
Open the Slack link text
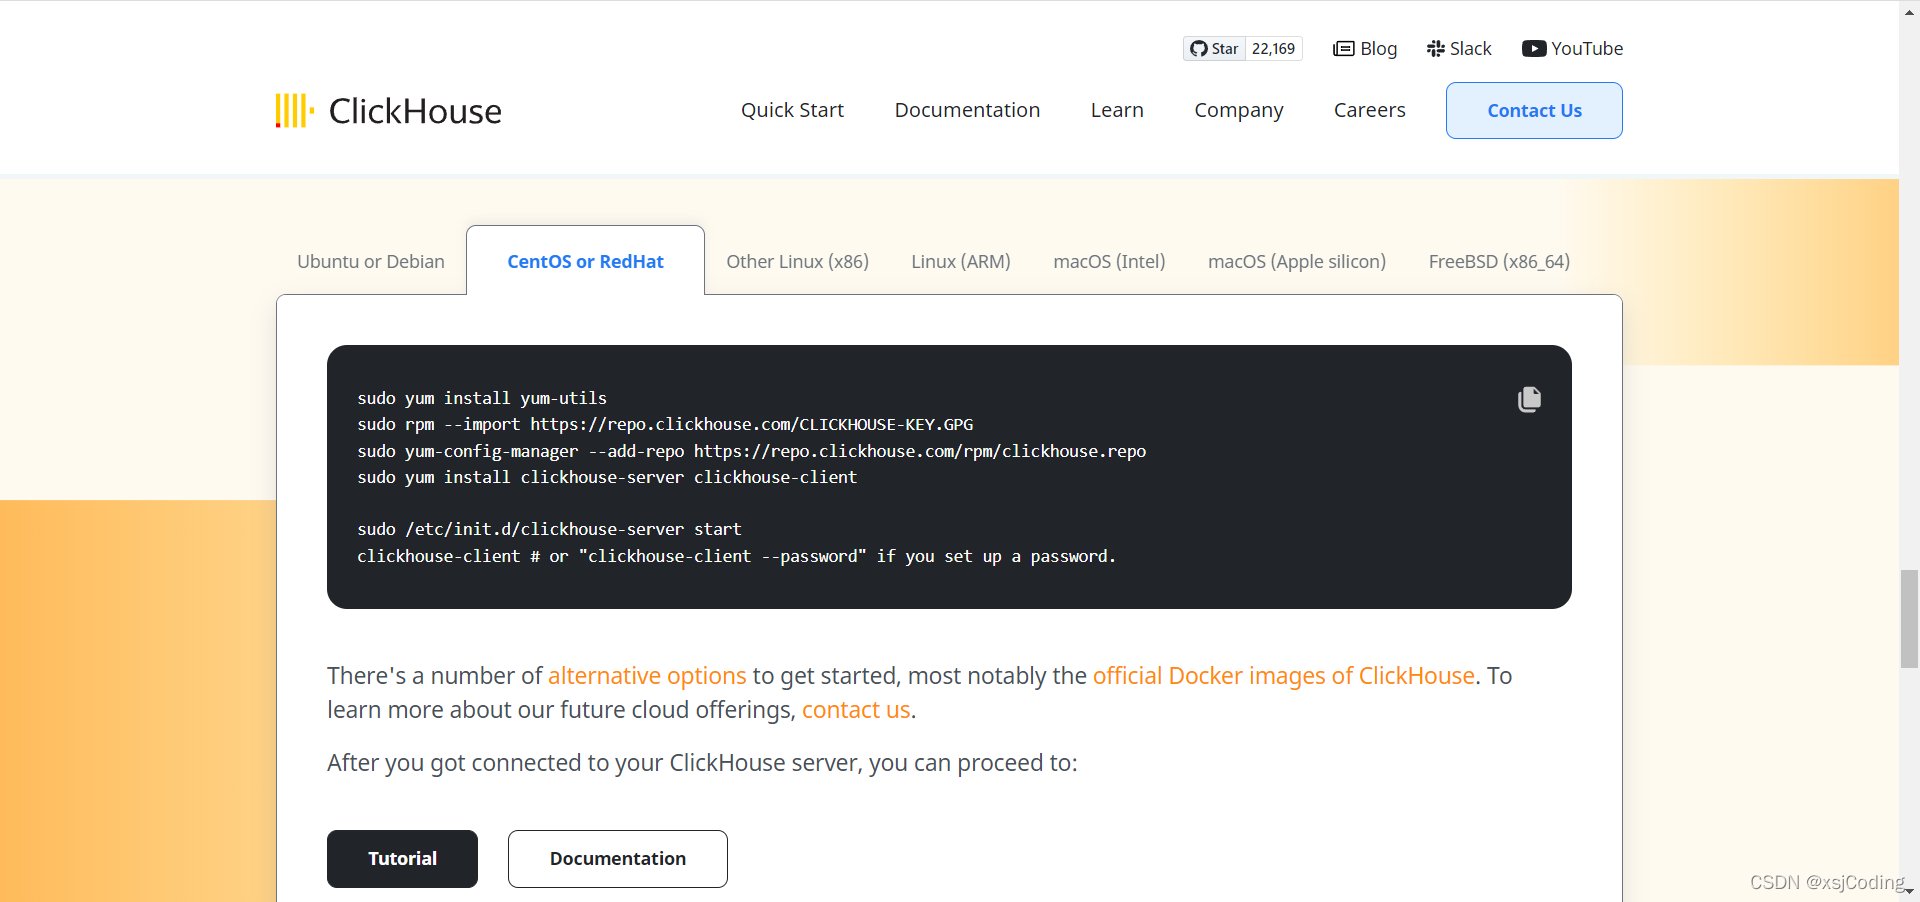pos(1470,49)
